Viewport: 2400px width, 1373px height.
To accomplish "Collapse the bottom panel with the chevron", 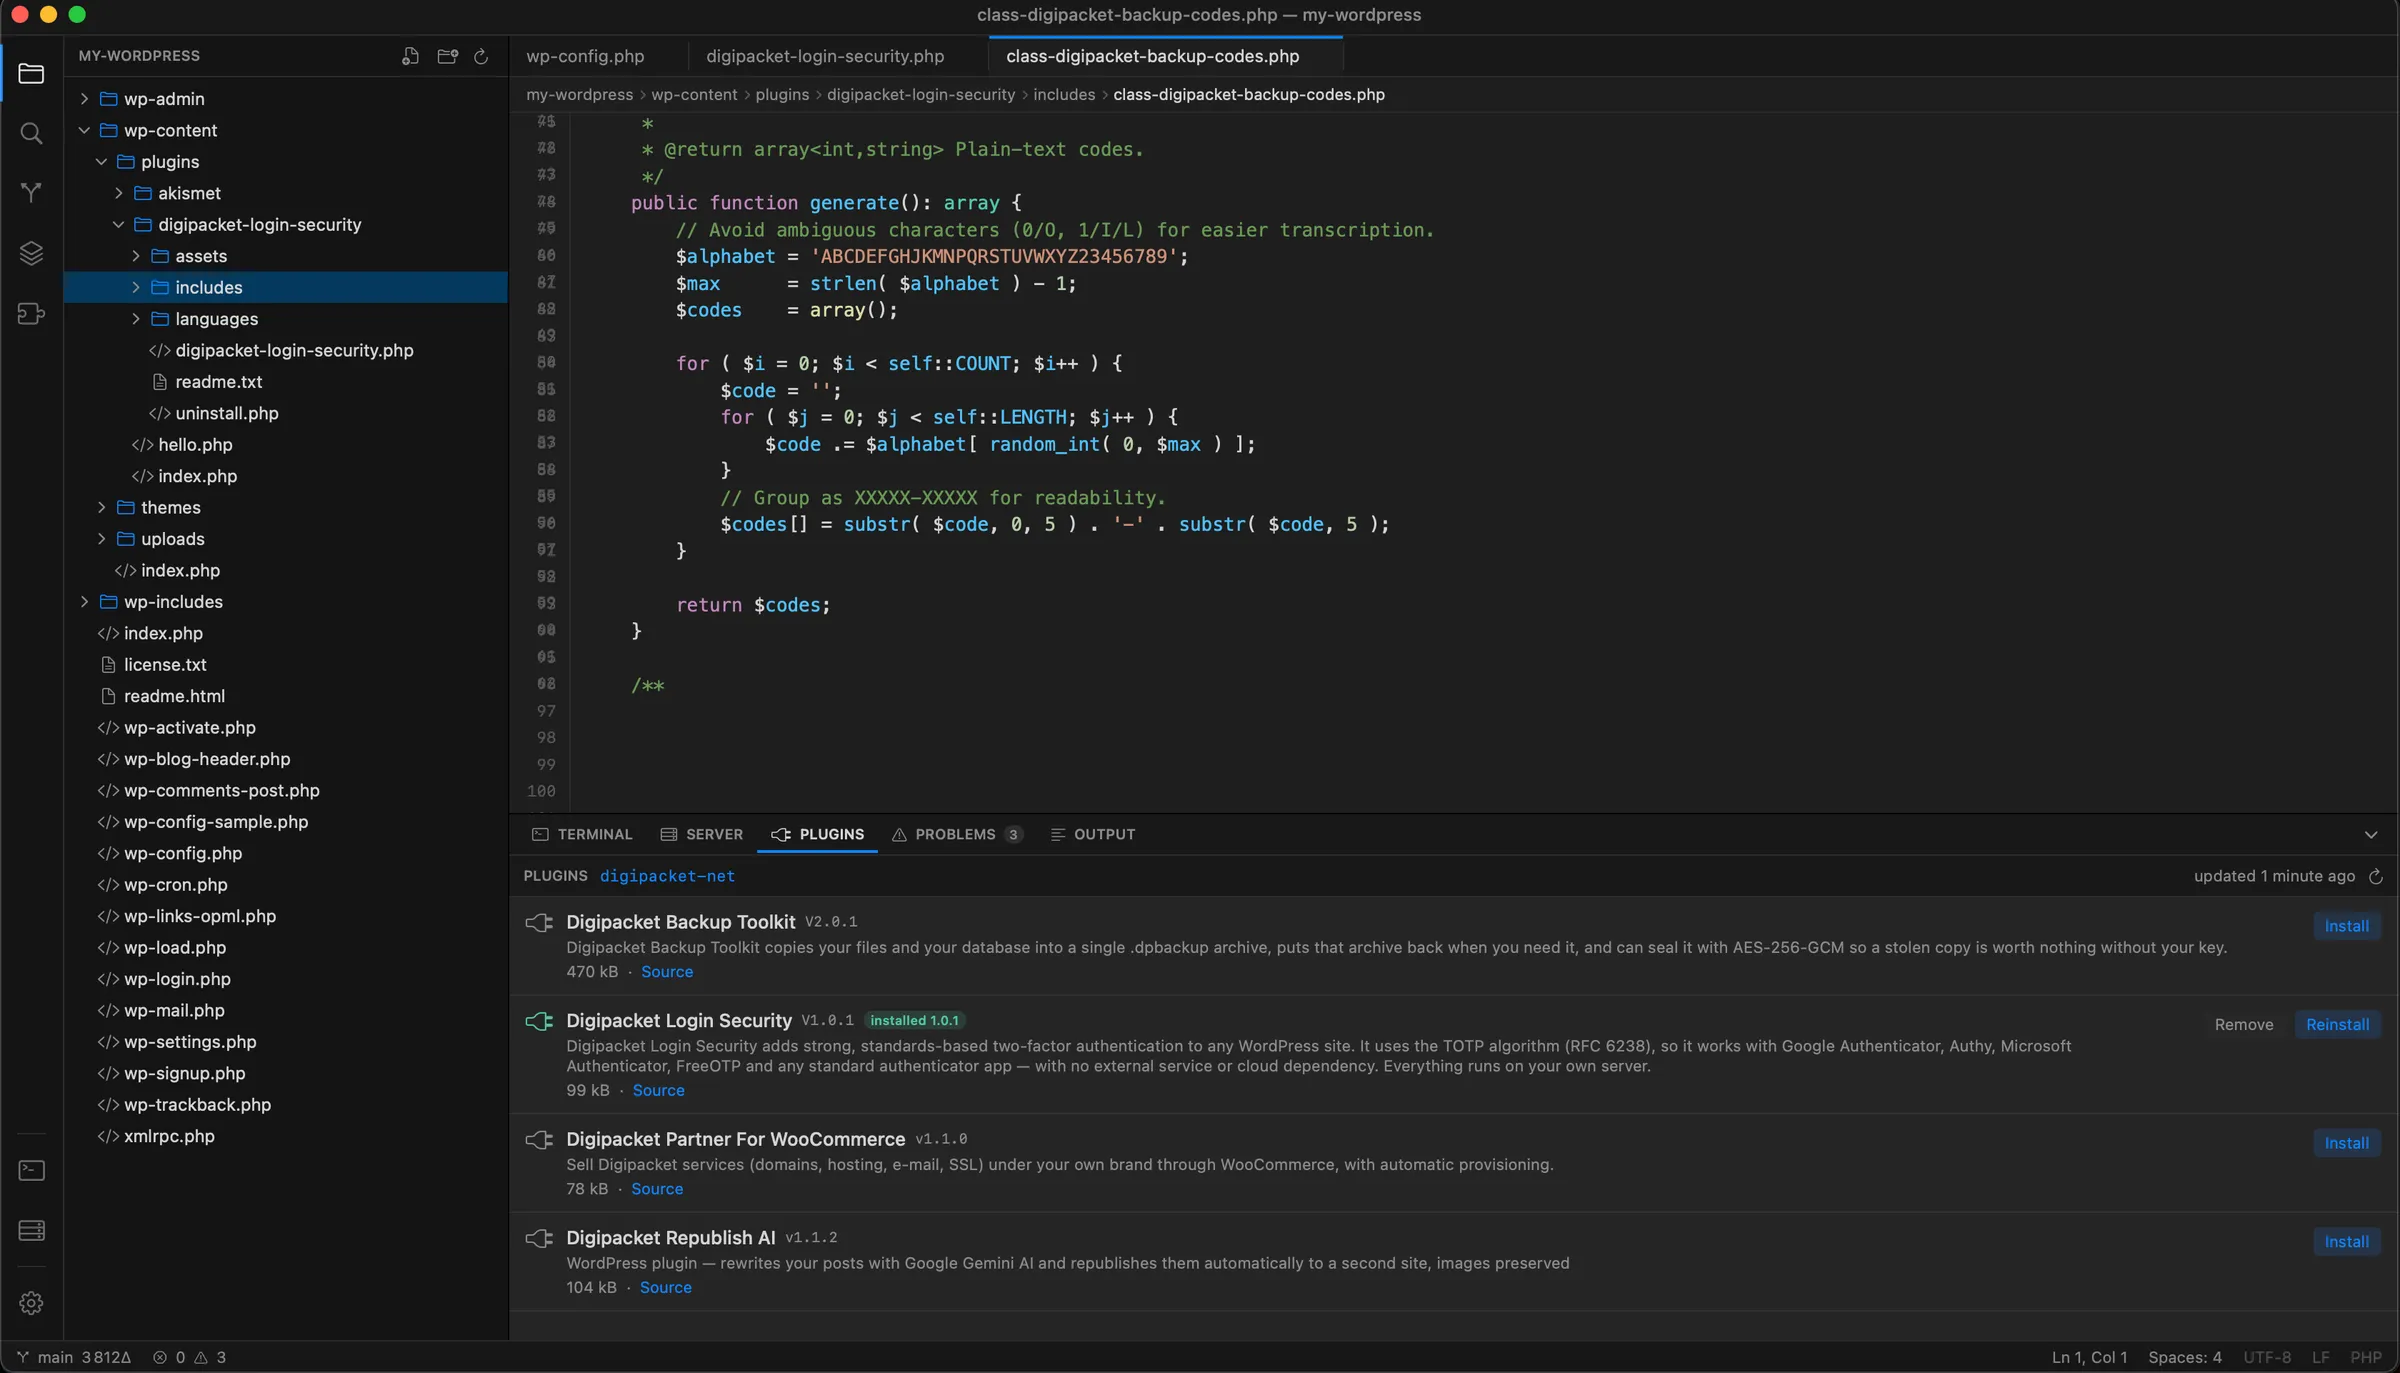I will tap(2371, 835).
